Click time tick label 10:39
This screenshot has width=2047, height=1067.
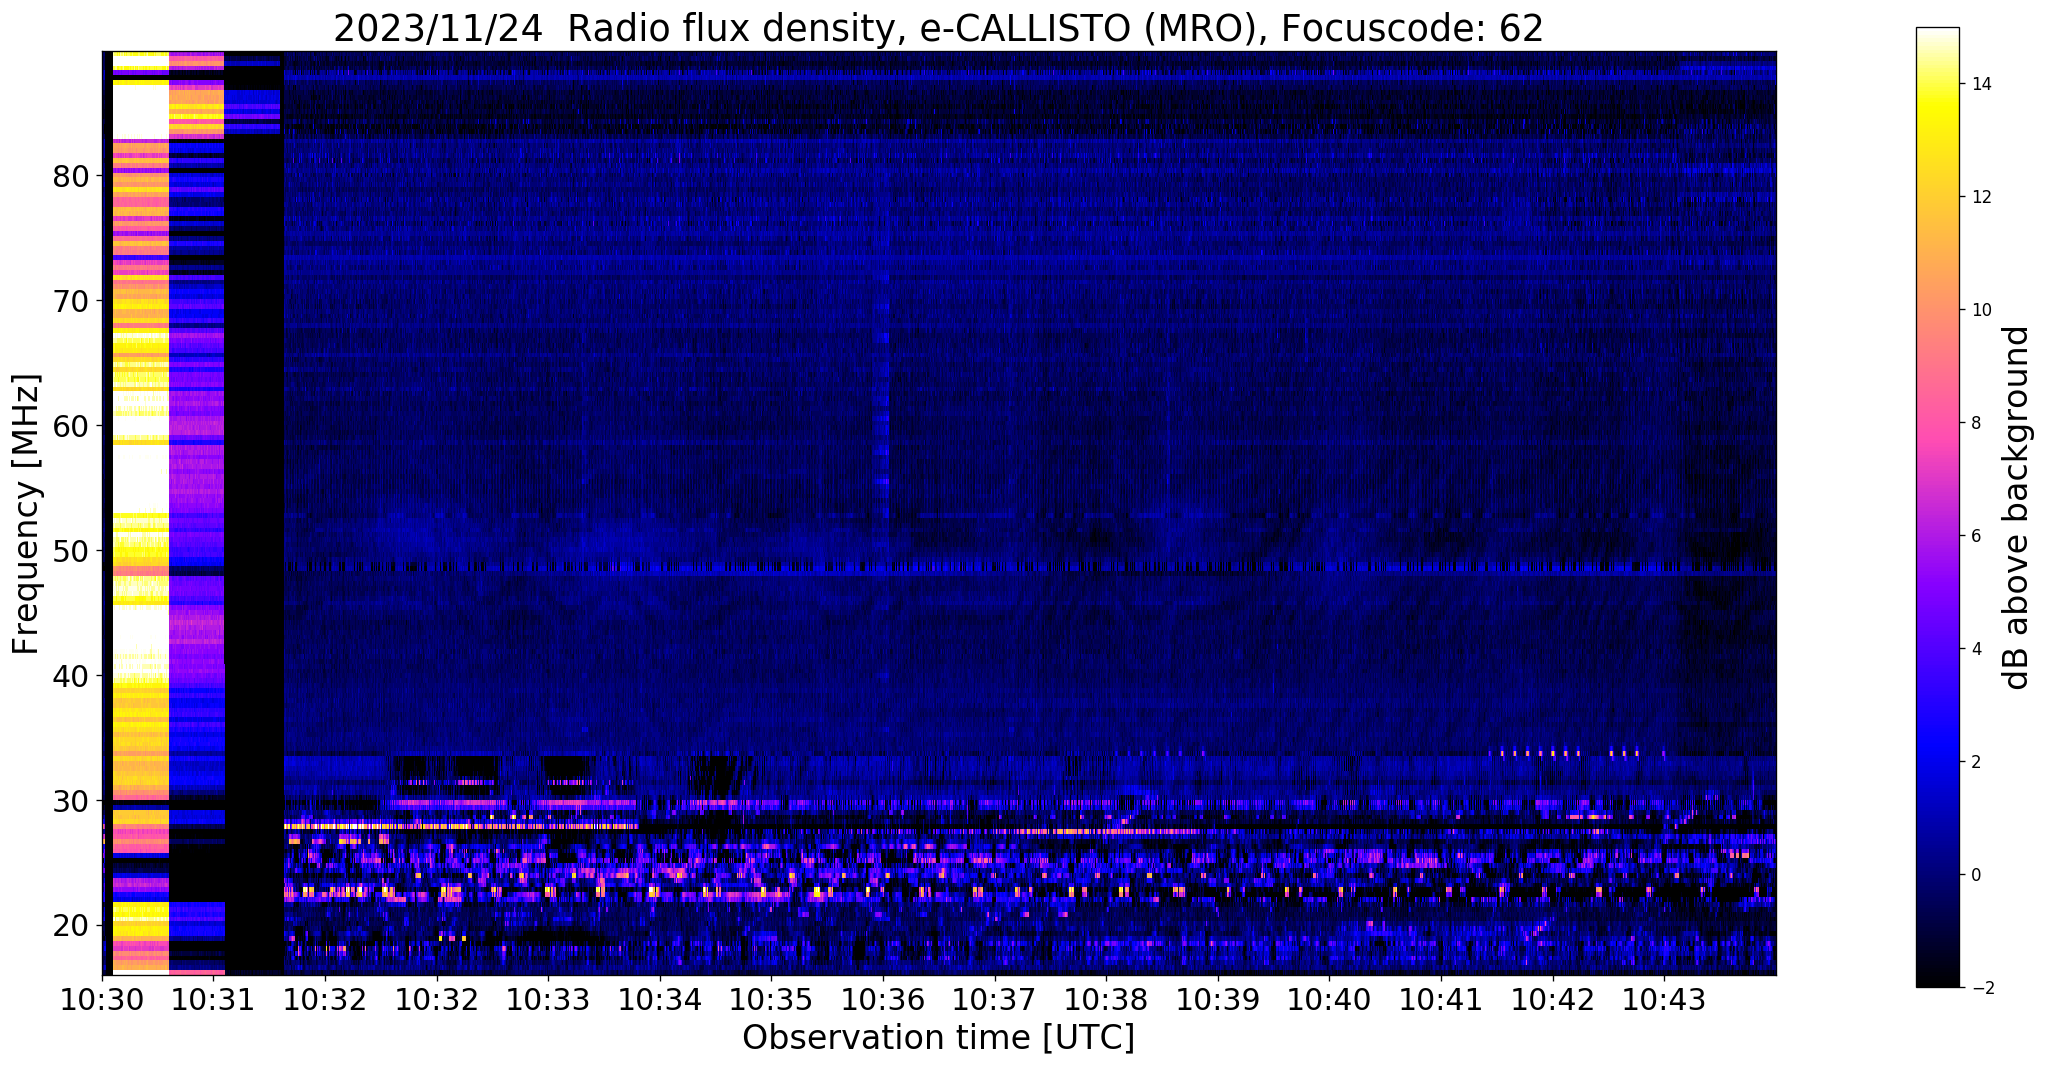click(1218, 999)
